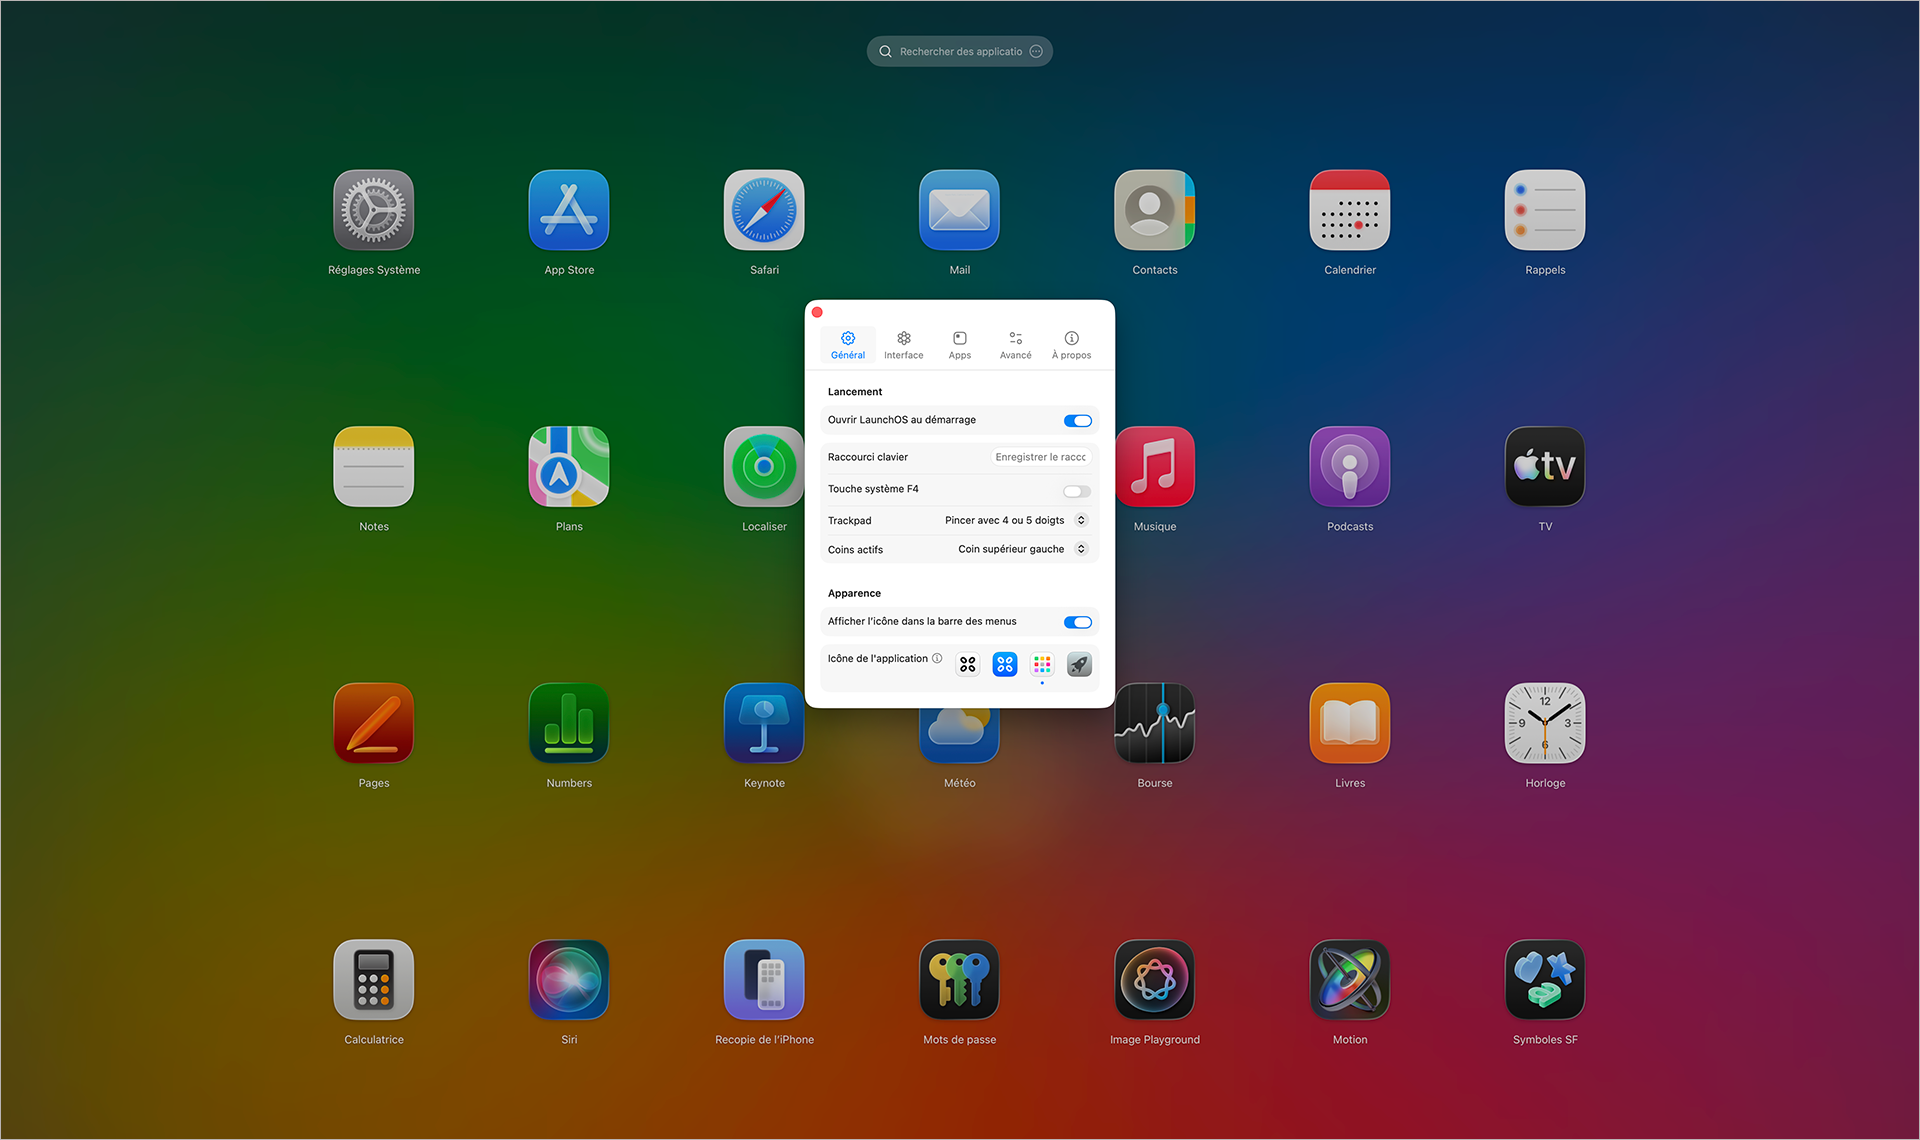Open the search field options ellipsis
The height and width of the screenshot is (1140, 1920).
[x=1036, y=51]
